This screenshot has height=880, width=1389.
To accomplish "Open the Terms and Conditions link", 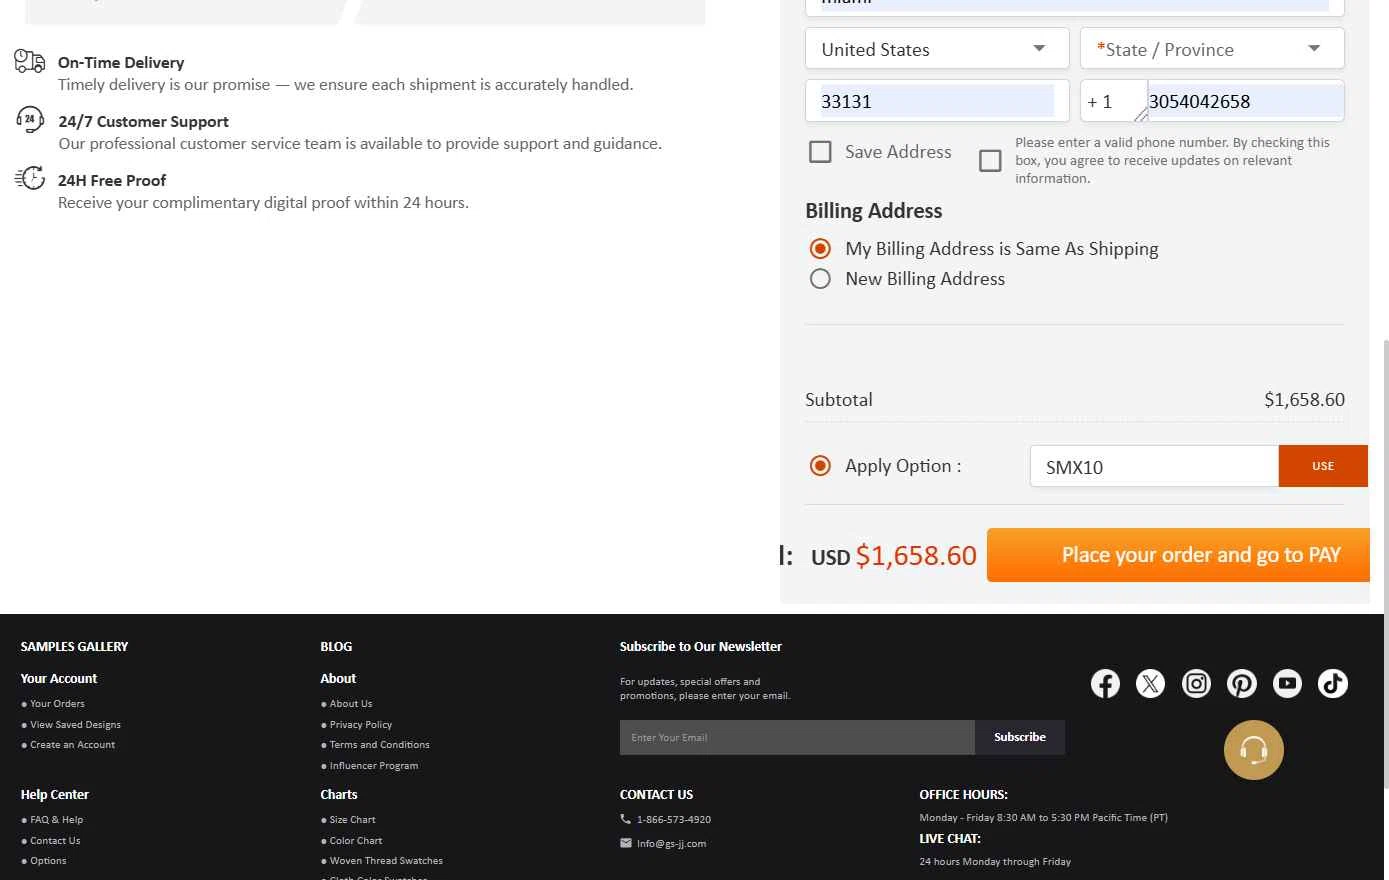I will point(380,745).
